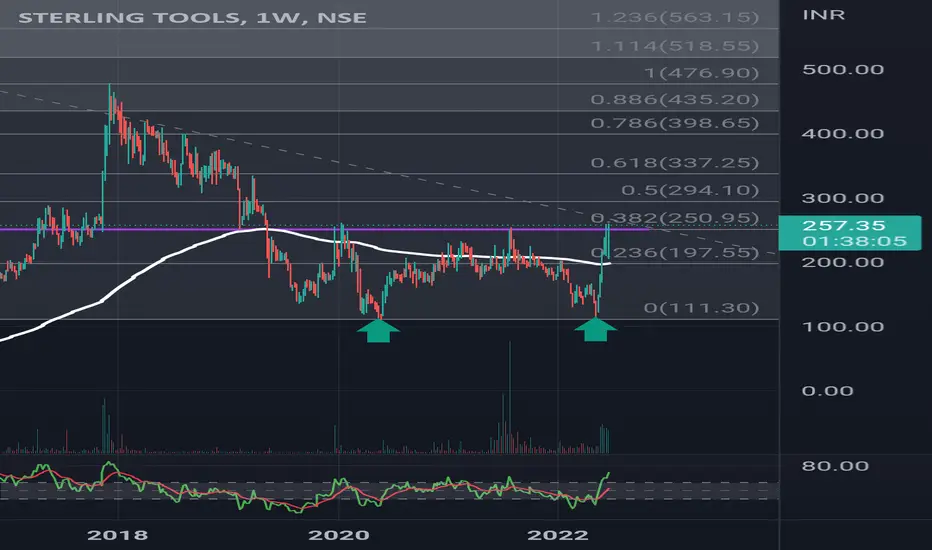Image resolution: width=932 pixels, height=550 pixels.
Task: Click the 2020 time axis label
Action: click(339, 535)
